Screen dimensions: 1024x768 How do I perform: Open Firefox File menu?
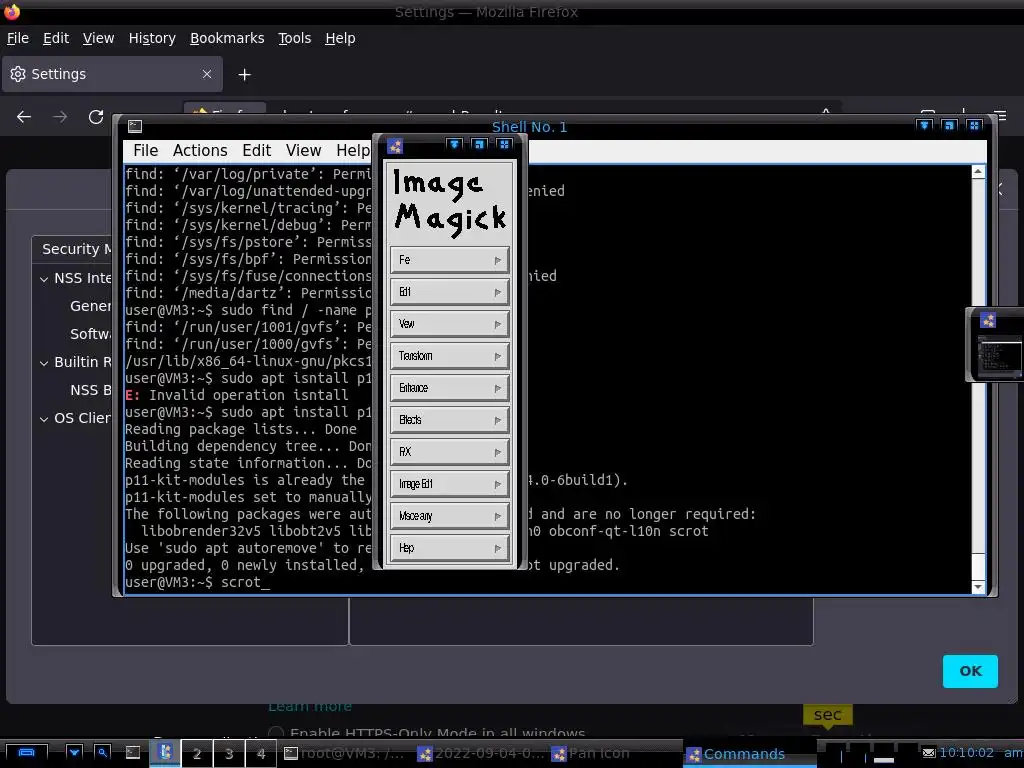18,39
